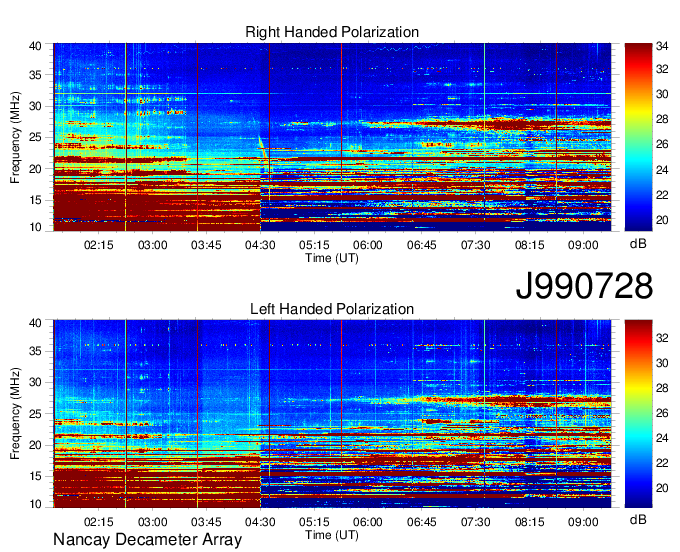
Task: Click 'Frequency (MHz)' axis label of Left Handed plot
Action: coord(15,414)
